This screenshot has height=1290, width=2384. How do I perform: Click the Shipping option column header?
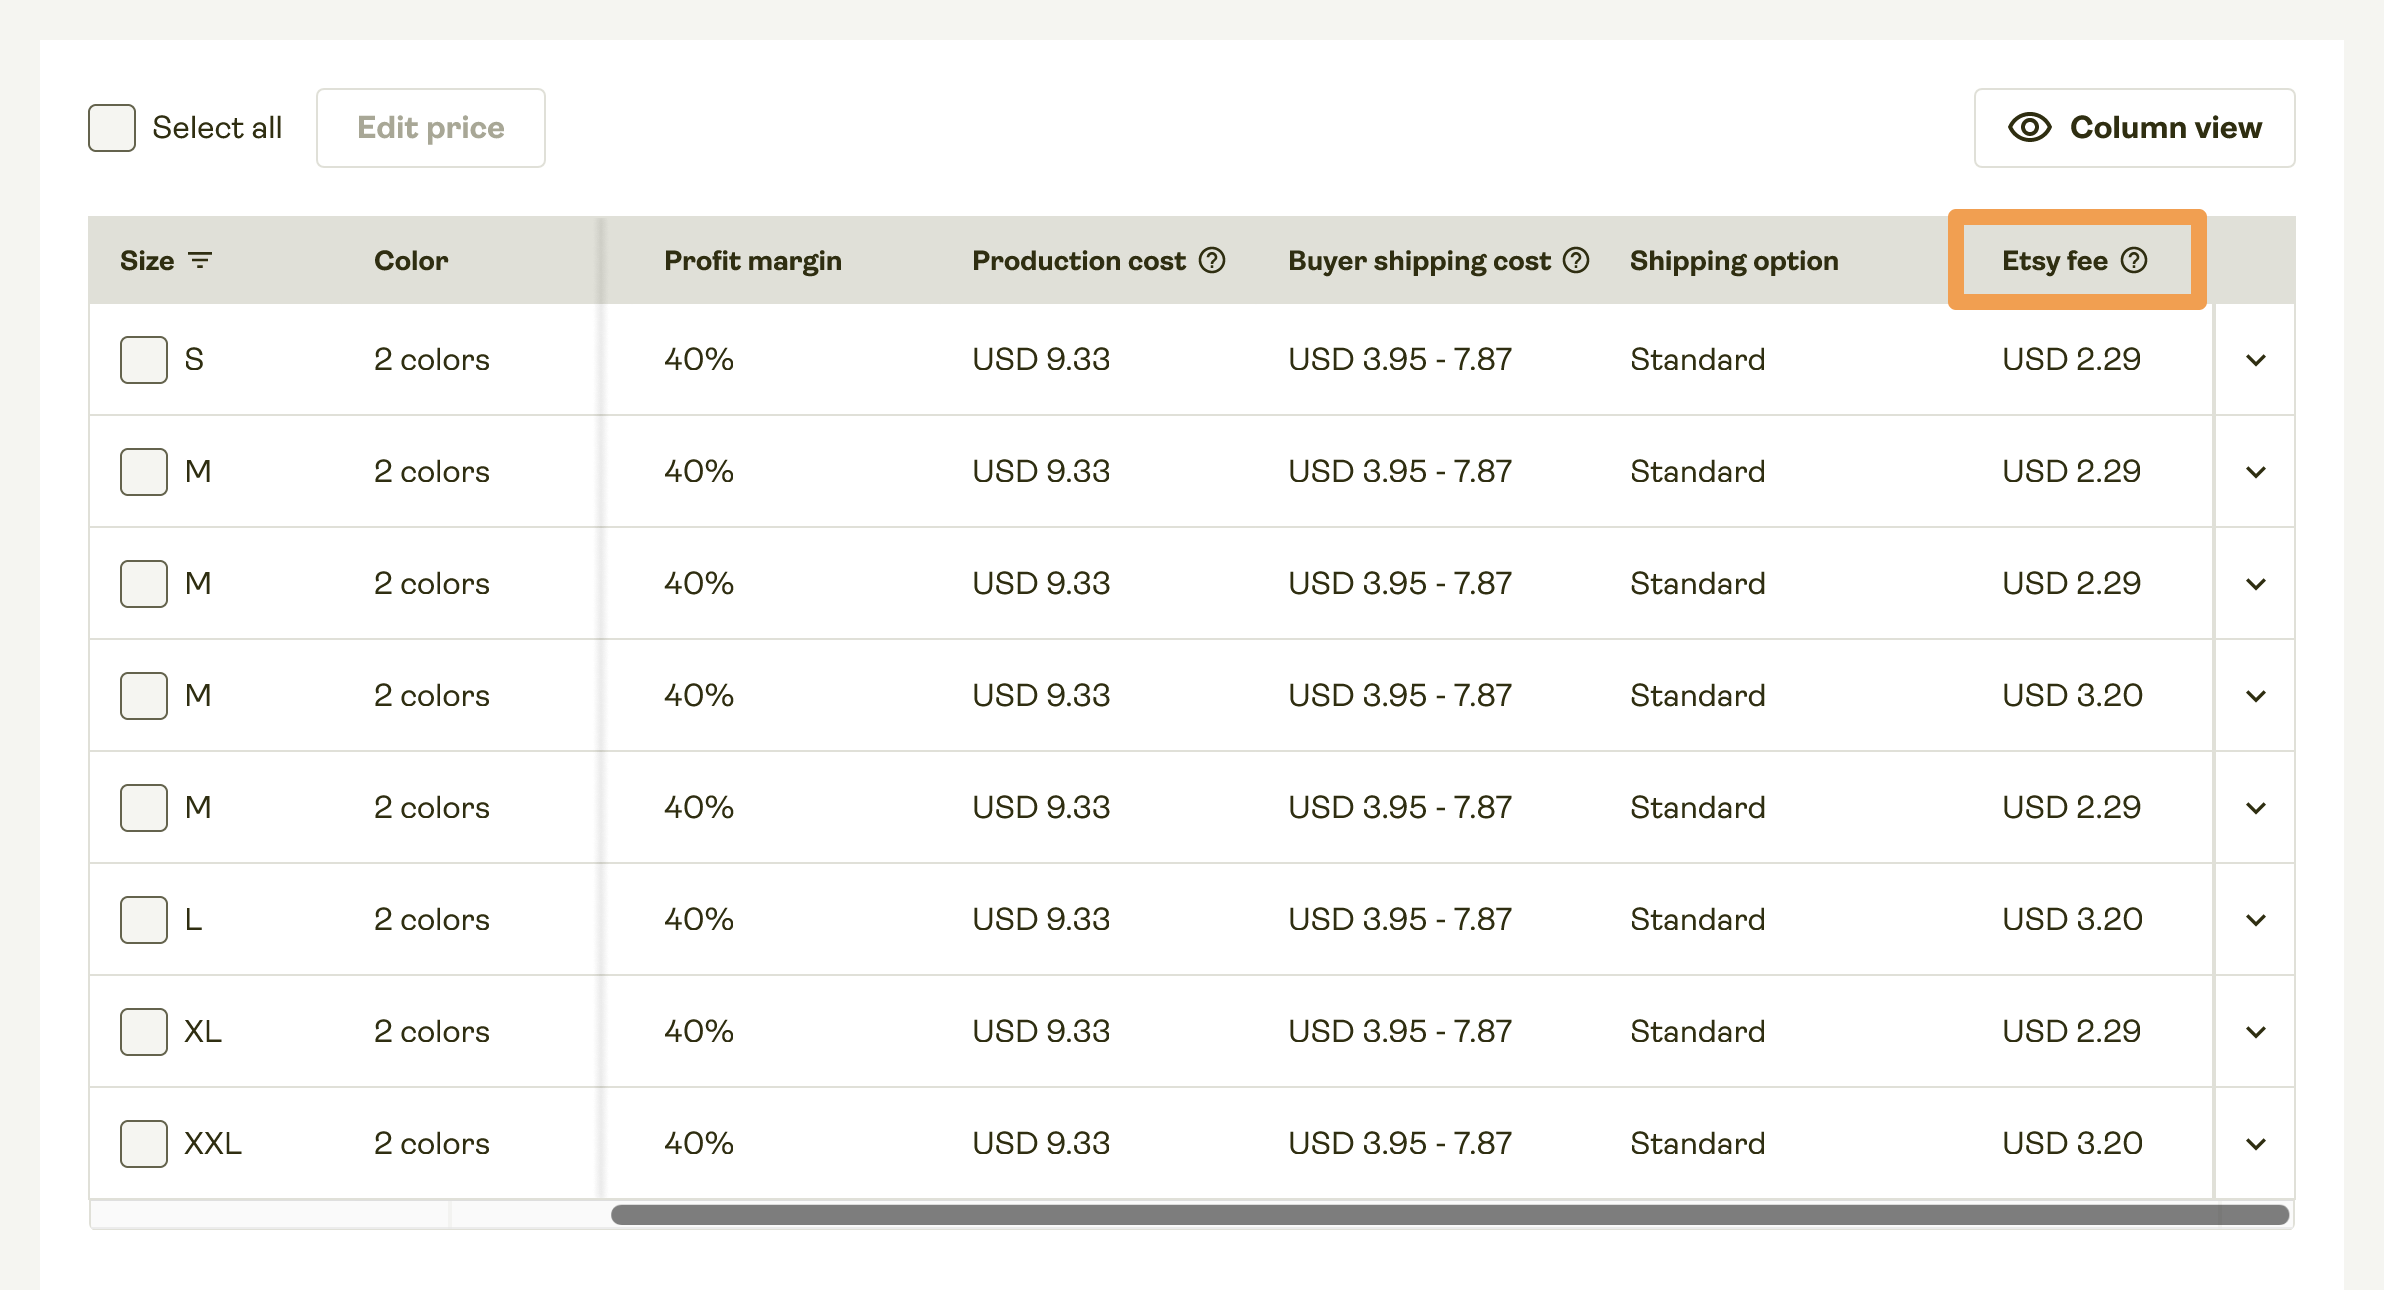point(1733,261)
